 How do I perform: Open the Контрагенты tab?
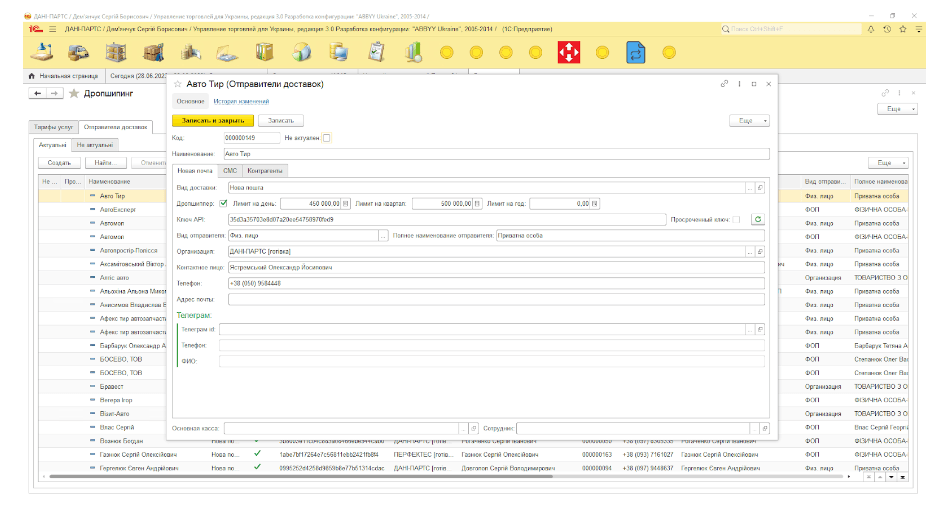click(265, 170)
